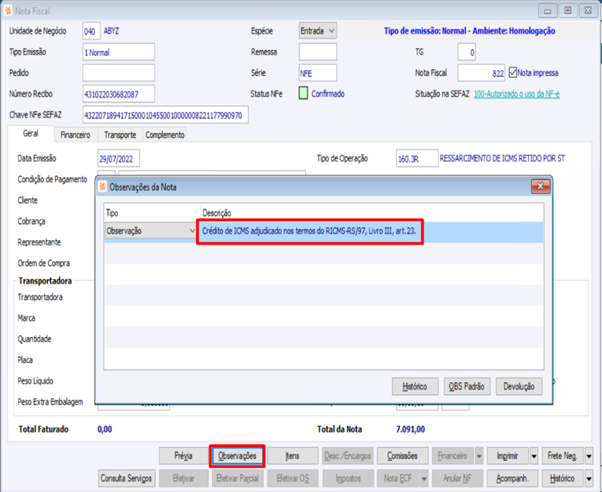Click the Comissões button

point(402,456)
